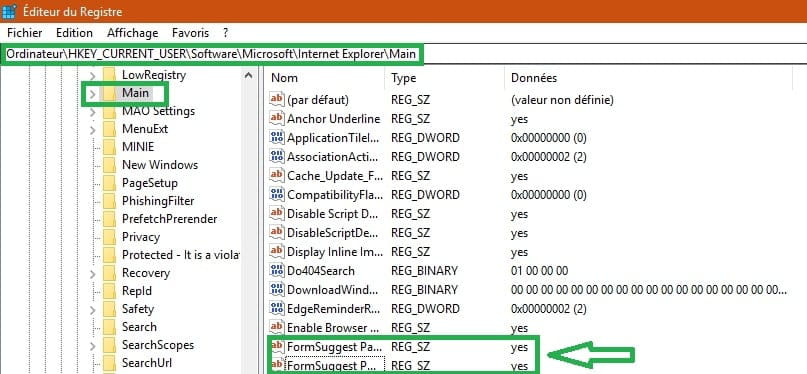This screenshot has height=374, width=807.
Task: Open the ? help menu
Action: tap(225, 33)
